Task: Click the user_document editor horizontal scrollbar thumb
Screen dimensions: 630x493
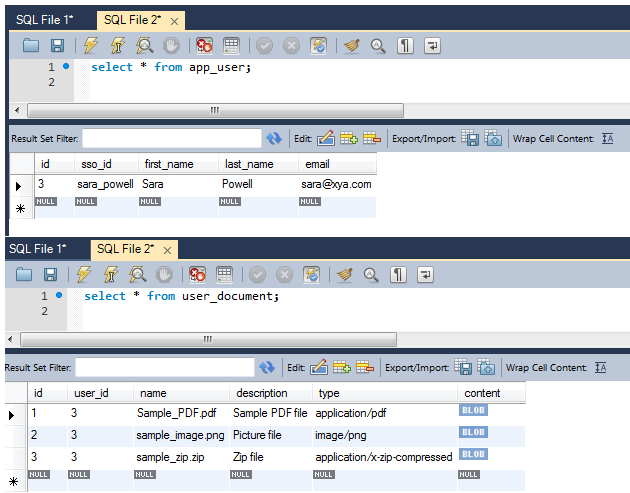Action: pos(208,339)
